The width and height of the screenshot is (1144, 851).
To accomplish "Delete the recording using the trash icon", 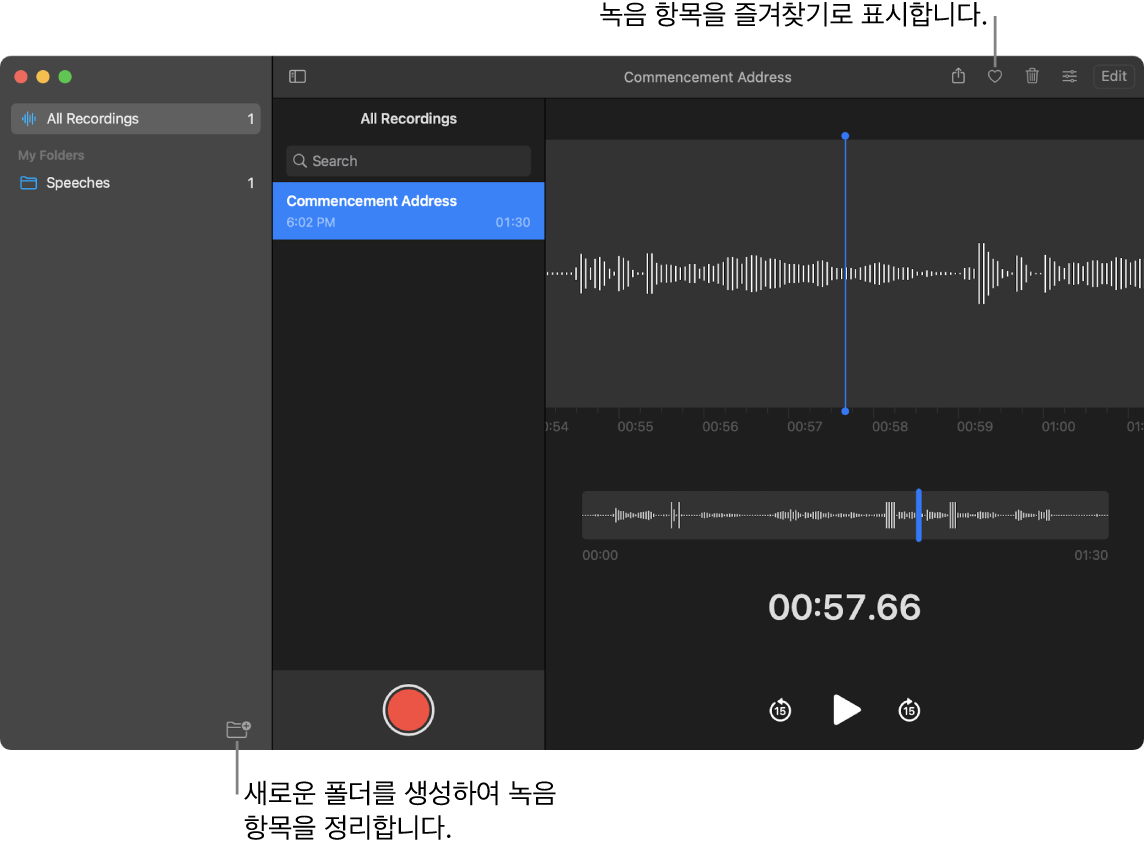I will (1032, 76).
